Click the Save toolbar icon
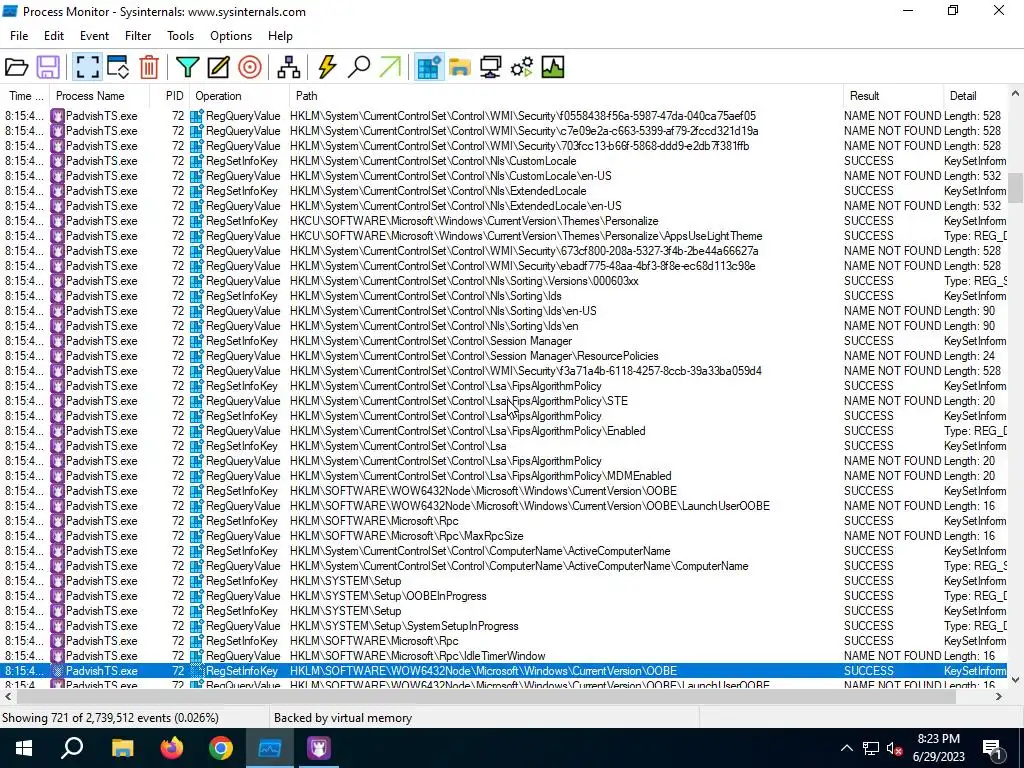 48,67
